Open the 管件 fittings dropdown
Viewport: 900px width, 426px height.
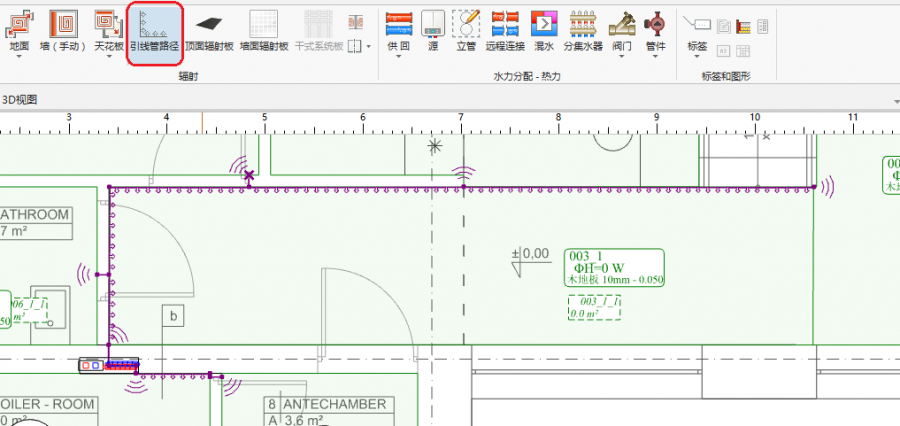click(x=656, y=56)
